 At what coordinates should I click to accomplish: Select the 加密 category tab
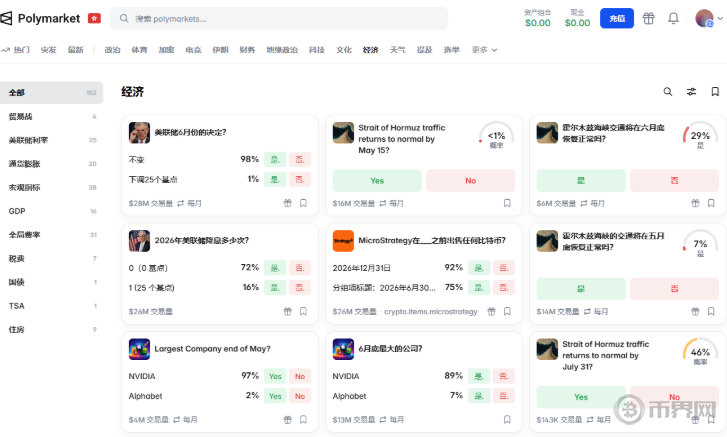coord(166,50)
